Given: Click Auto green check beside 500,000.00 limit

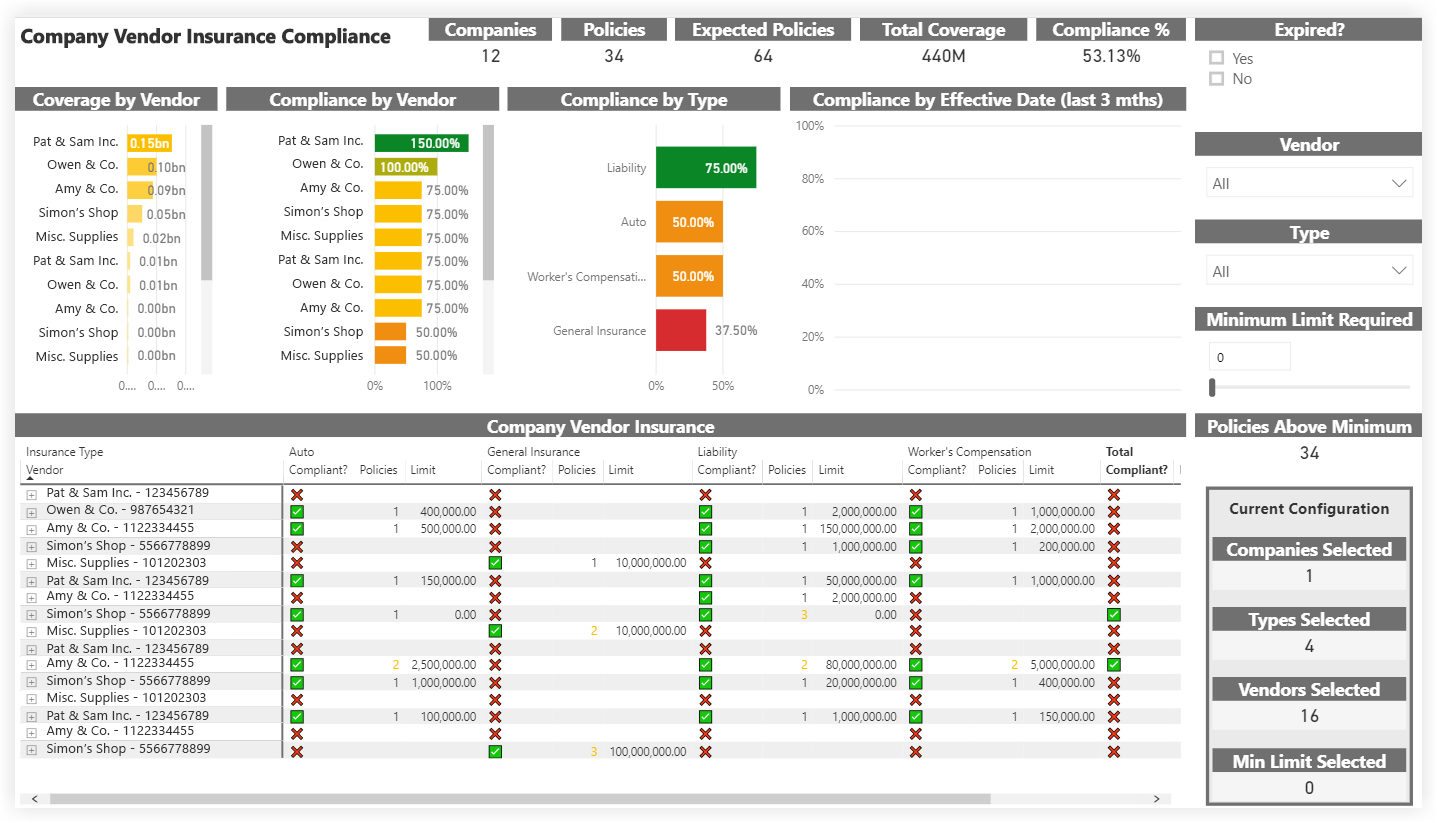Looking at the screenshot, I should tap(297, 528).
